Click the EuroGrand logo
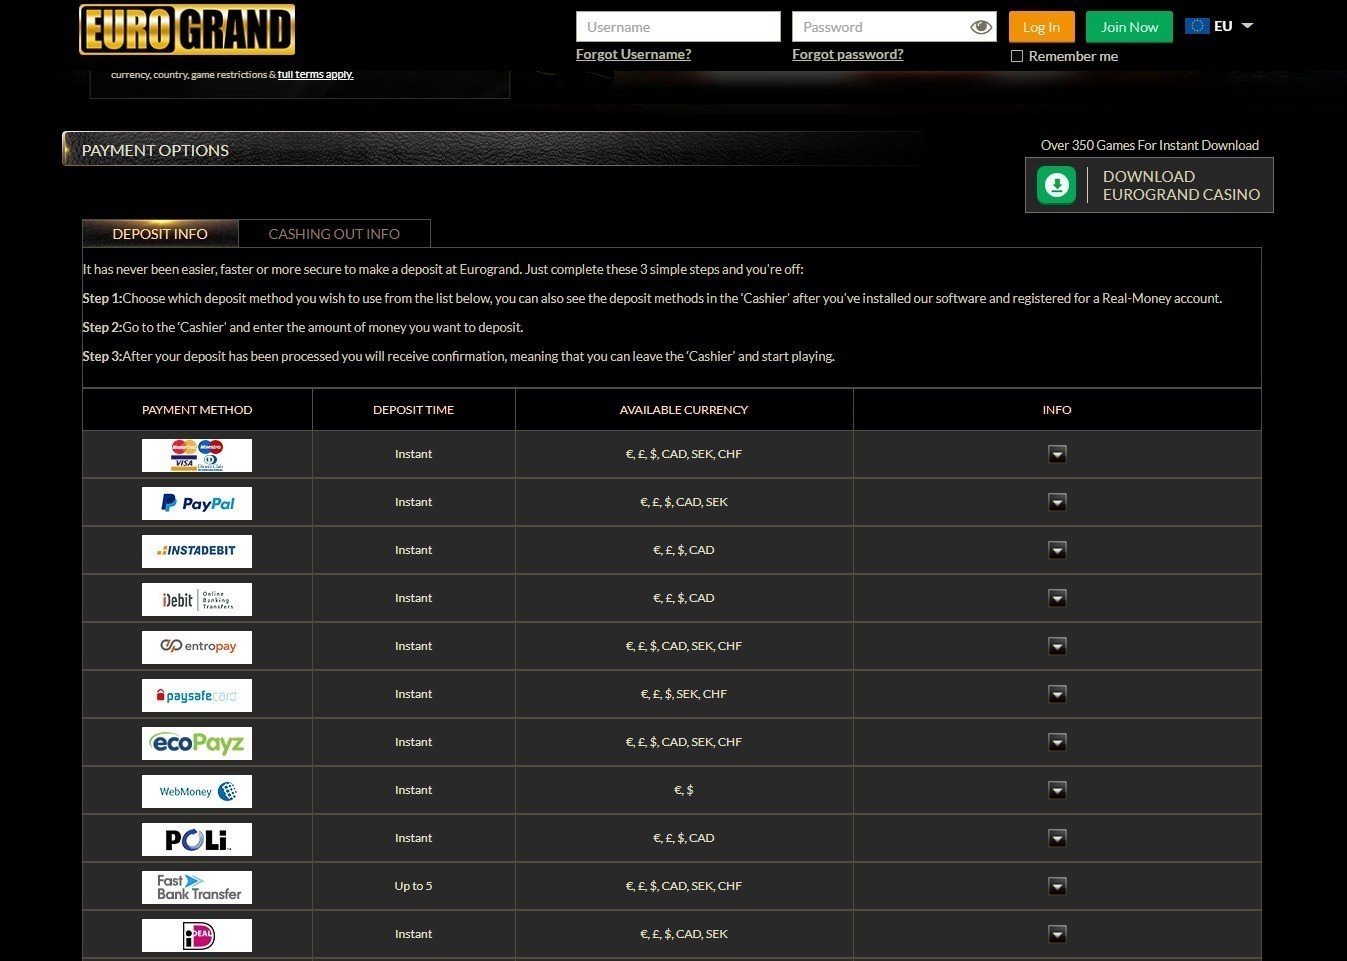Image resolution: width=1347 pixels, height=961 pixels. (x=188, y=29)
